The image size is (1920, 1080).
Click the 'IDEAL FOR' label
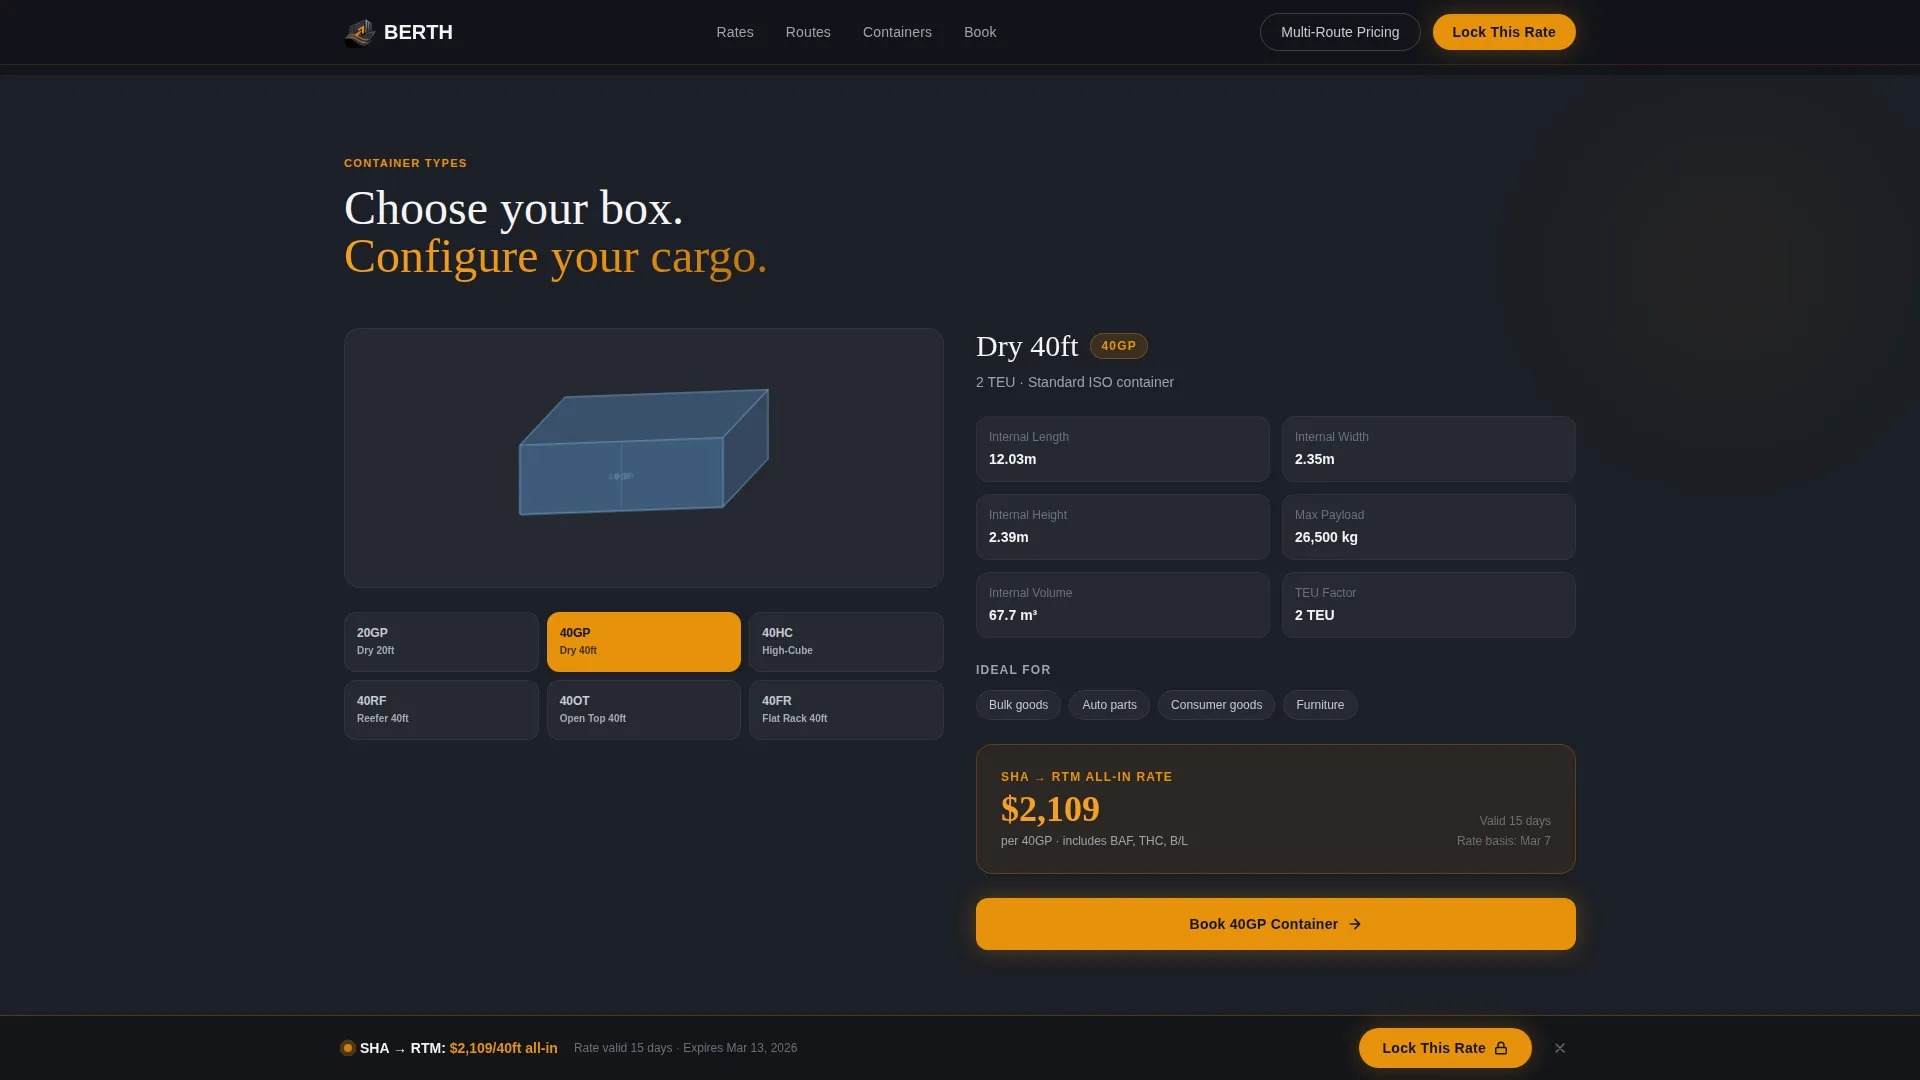1013,670
